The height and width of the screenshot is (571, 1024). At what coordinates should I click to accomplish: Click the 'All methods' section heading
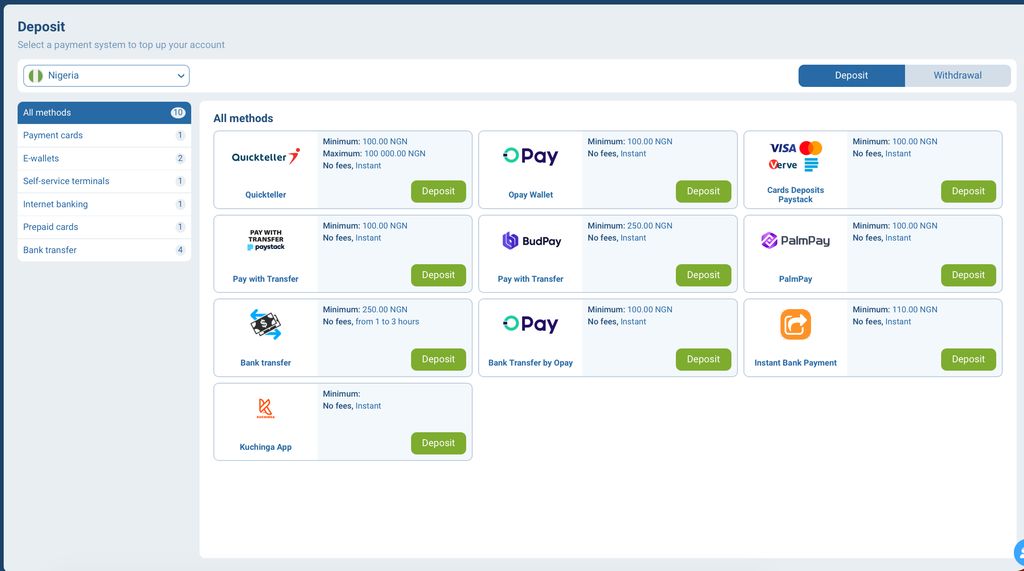[x=243, y=118]
